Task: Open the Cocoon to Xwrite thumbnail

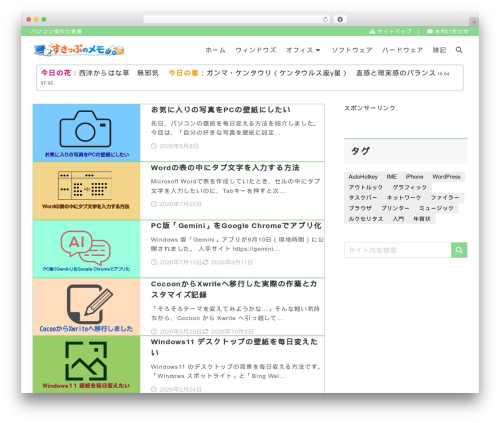Action: pos(86,307)
